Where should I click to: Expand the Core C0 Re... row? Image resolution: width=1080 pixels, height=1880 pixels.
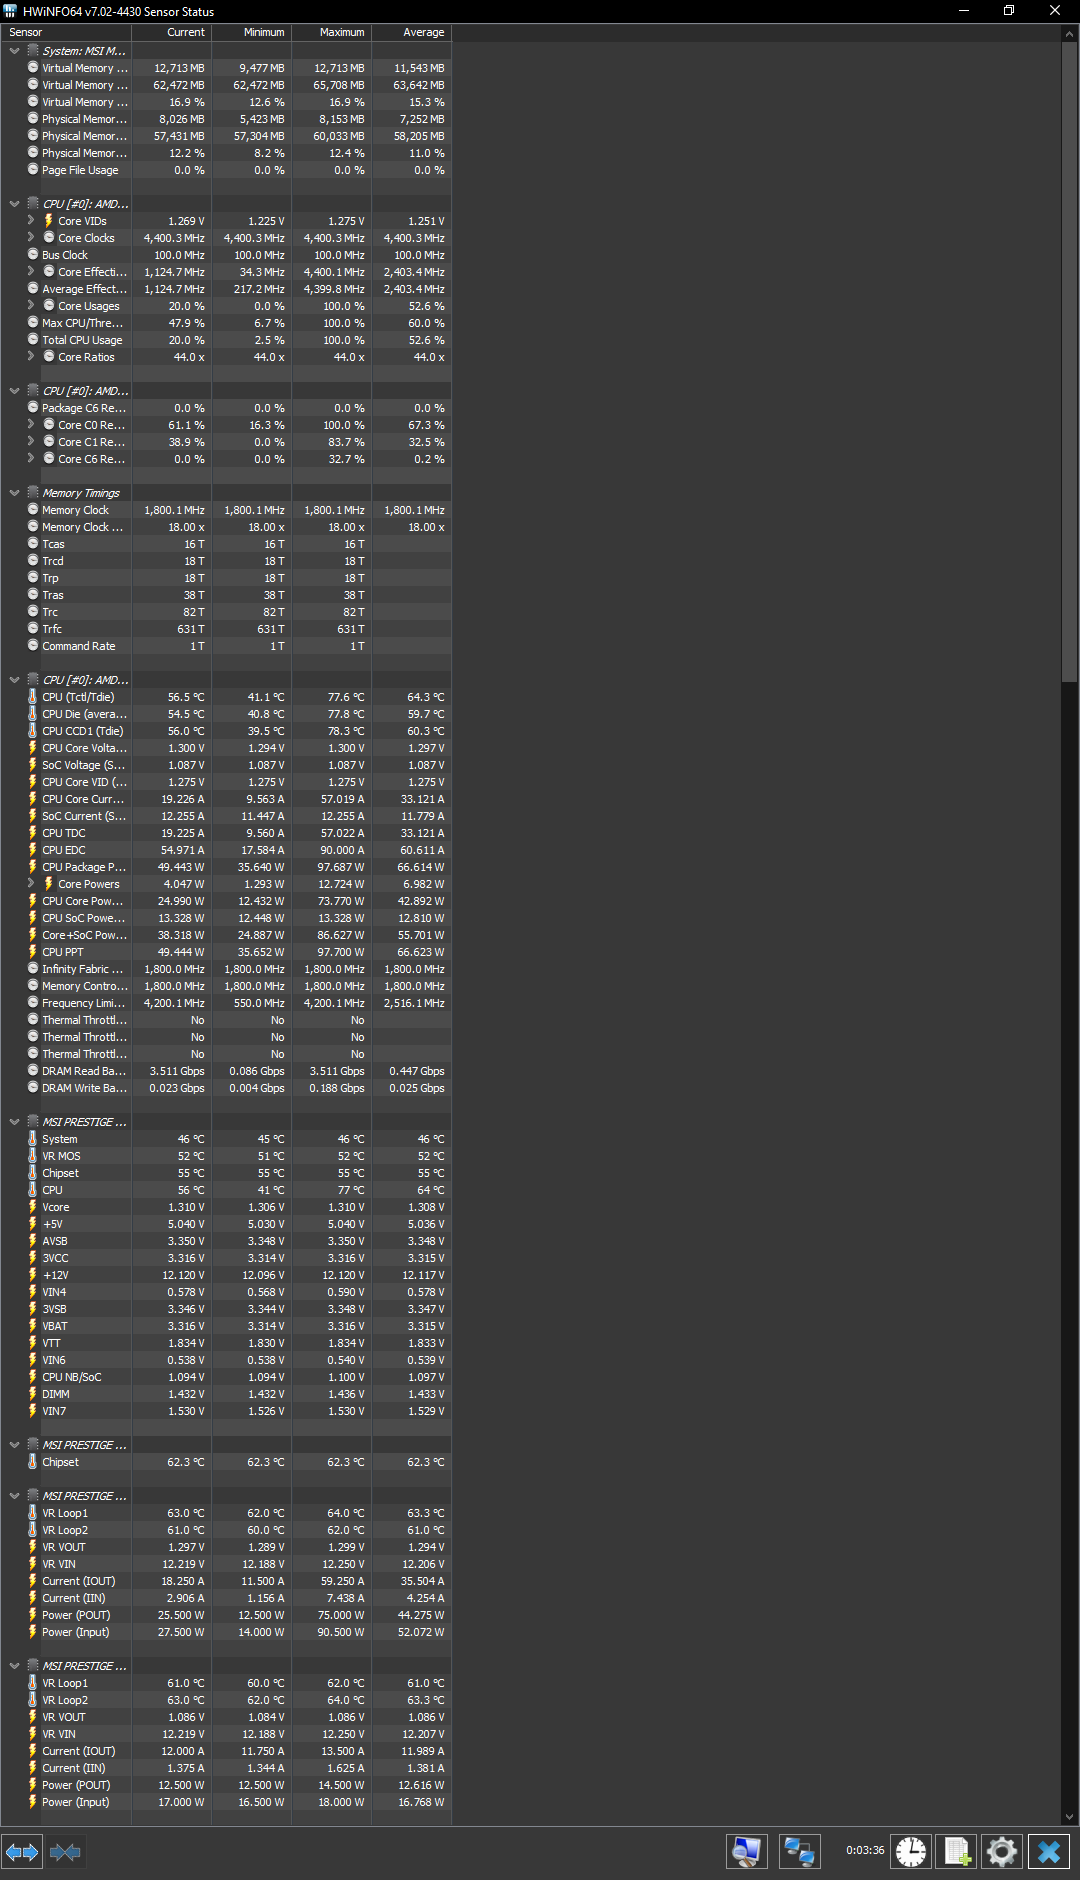(31, 425)
